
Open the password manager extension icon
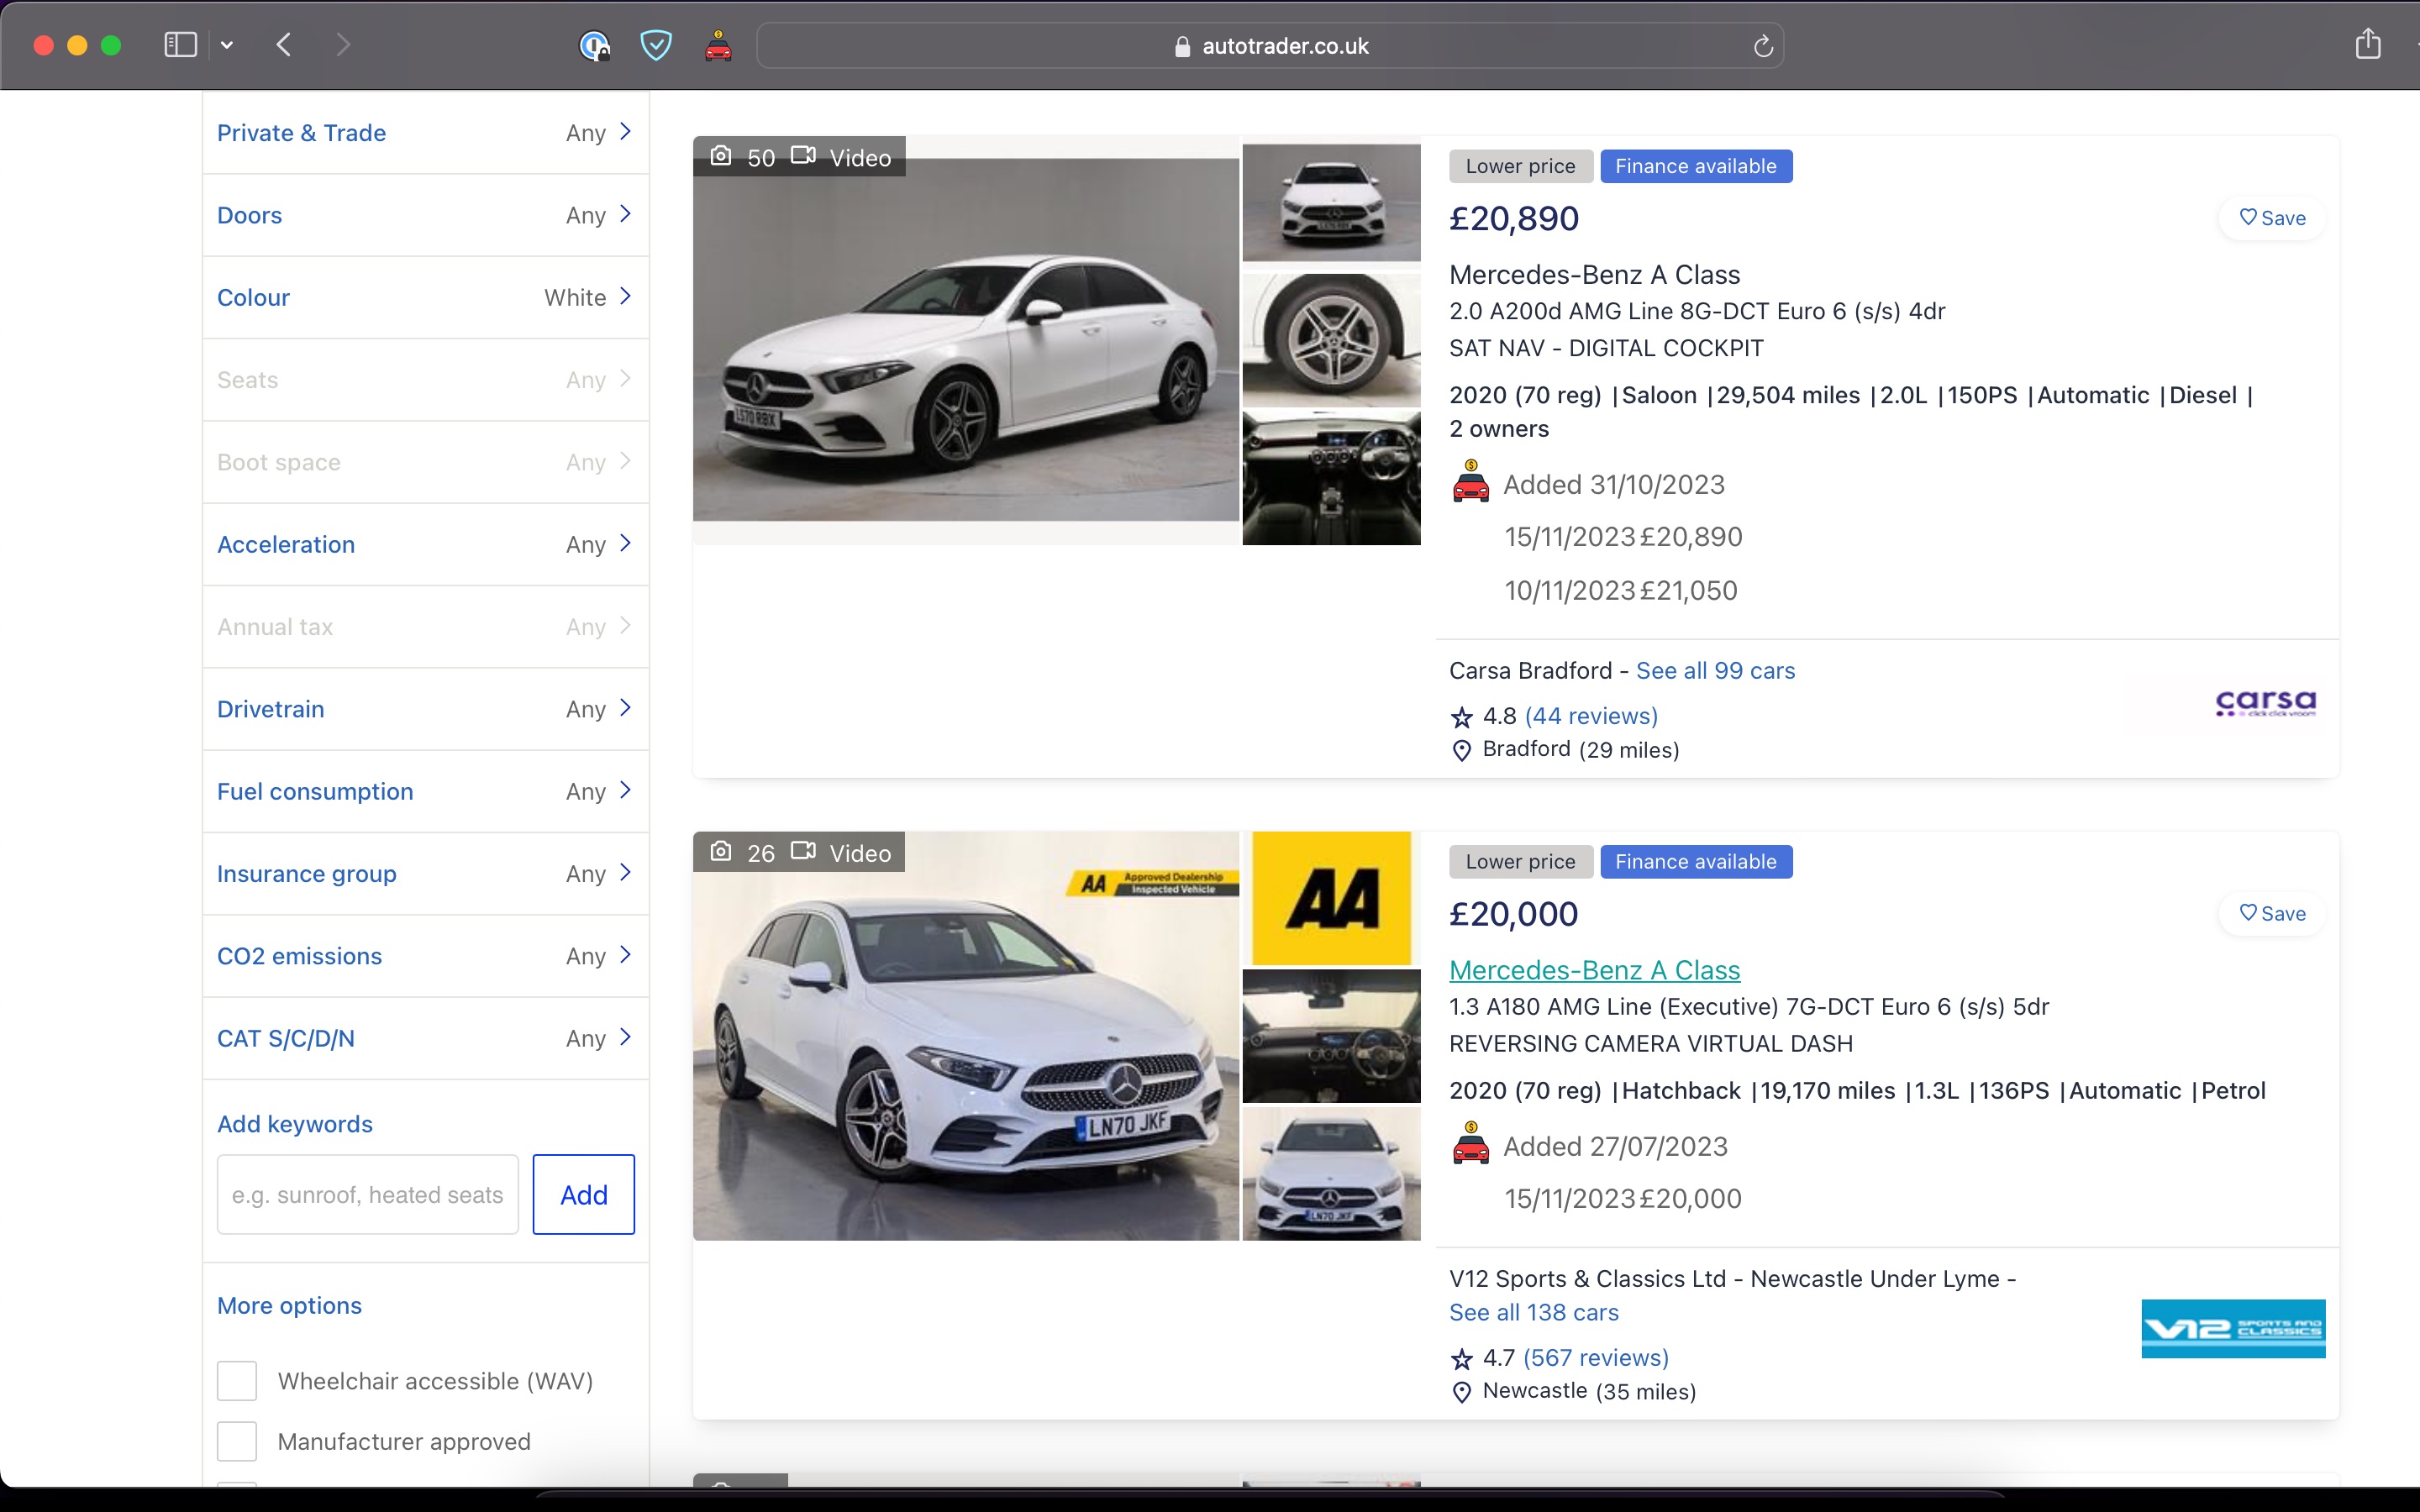pyautogui.click(x=595, y=46)
